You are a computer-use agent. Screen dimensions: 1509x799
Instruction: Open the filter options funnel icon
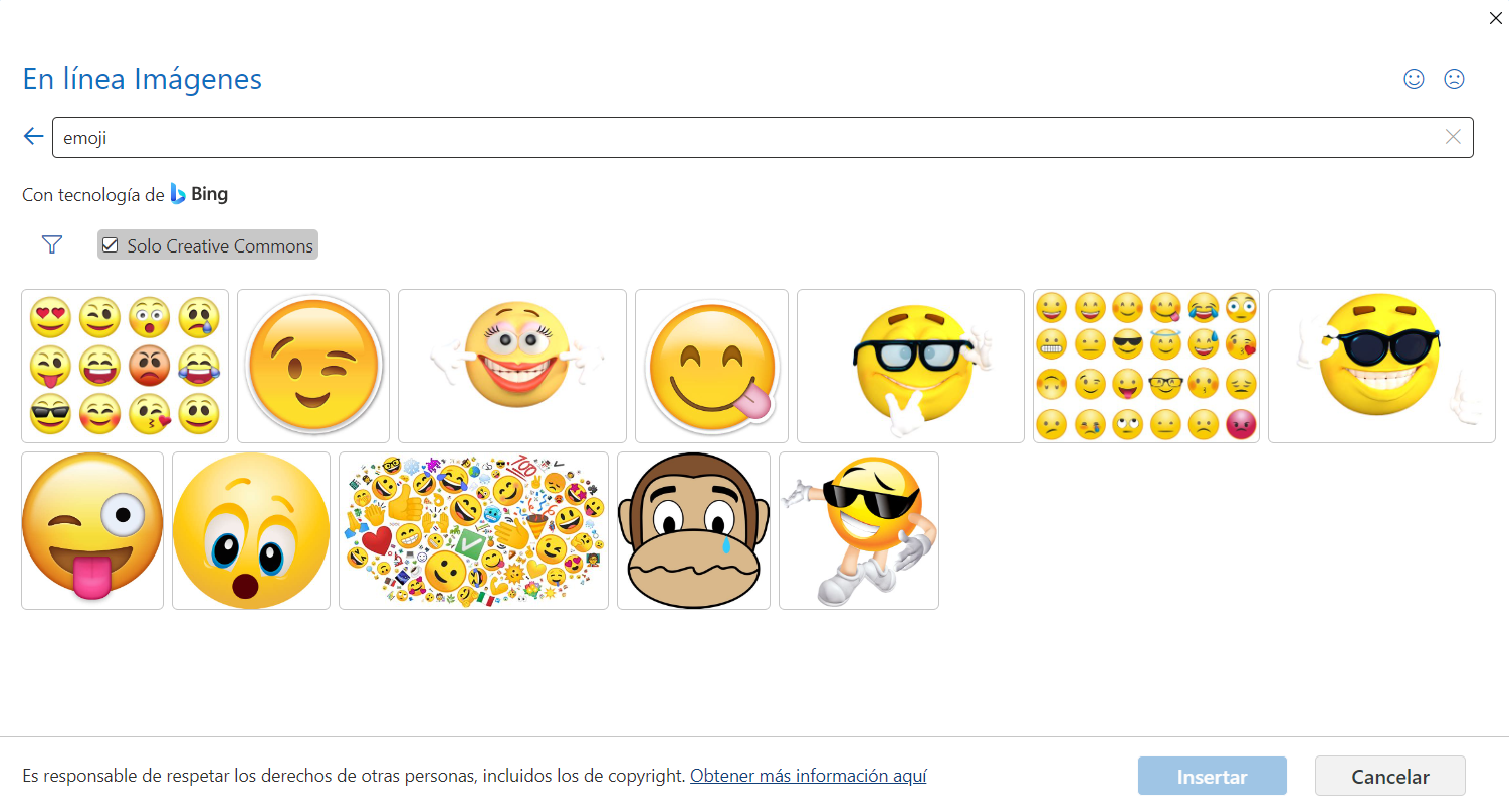pyautogui.click(x=51, y=244)
